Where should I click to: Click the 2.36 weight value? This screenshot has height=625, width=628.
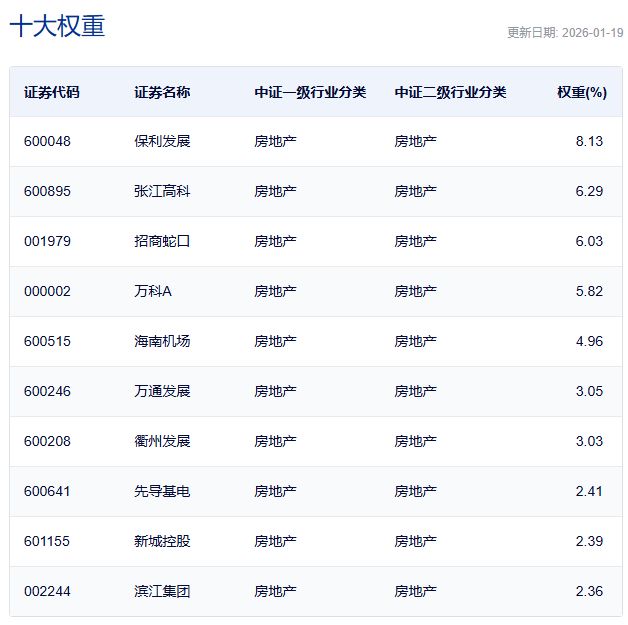point(589,591)
